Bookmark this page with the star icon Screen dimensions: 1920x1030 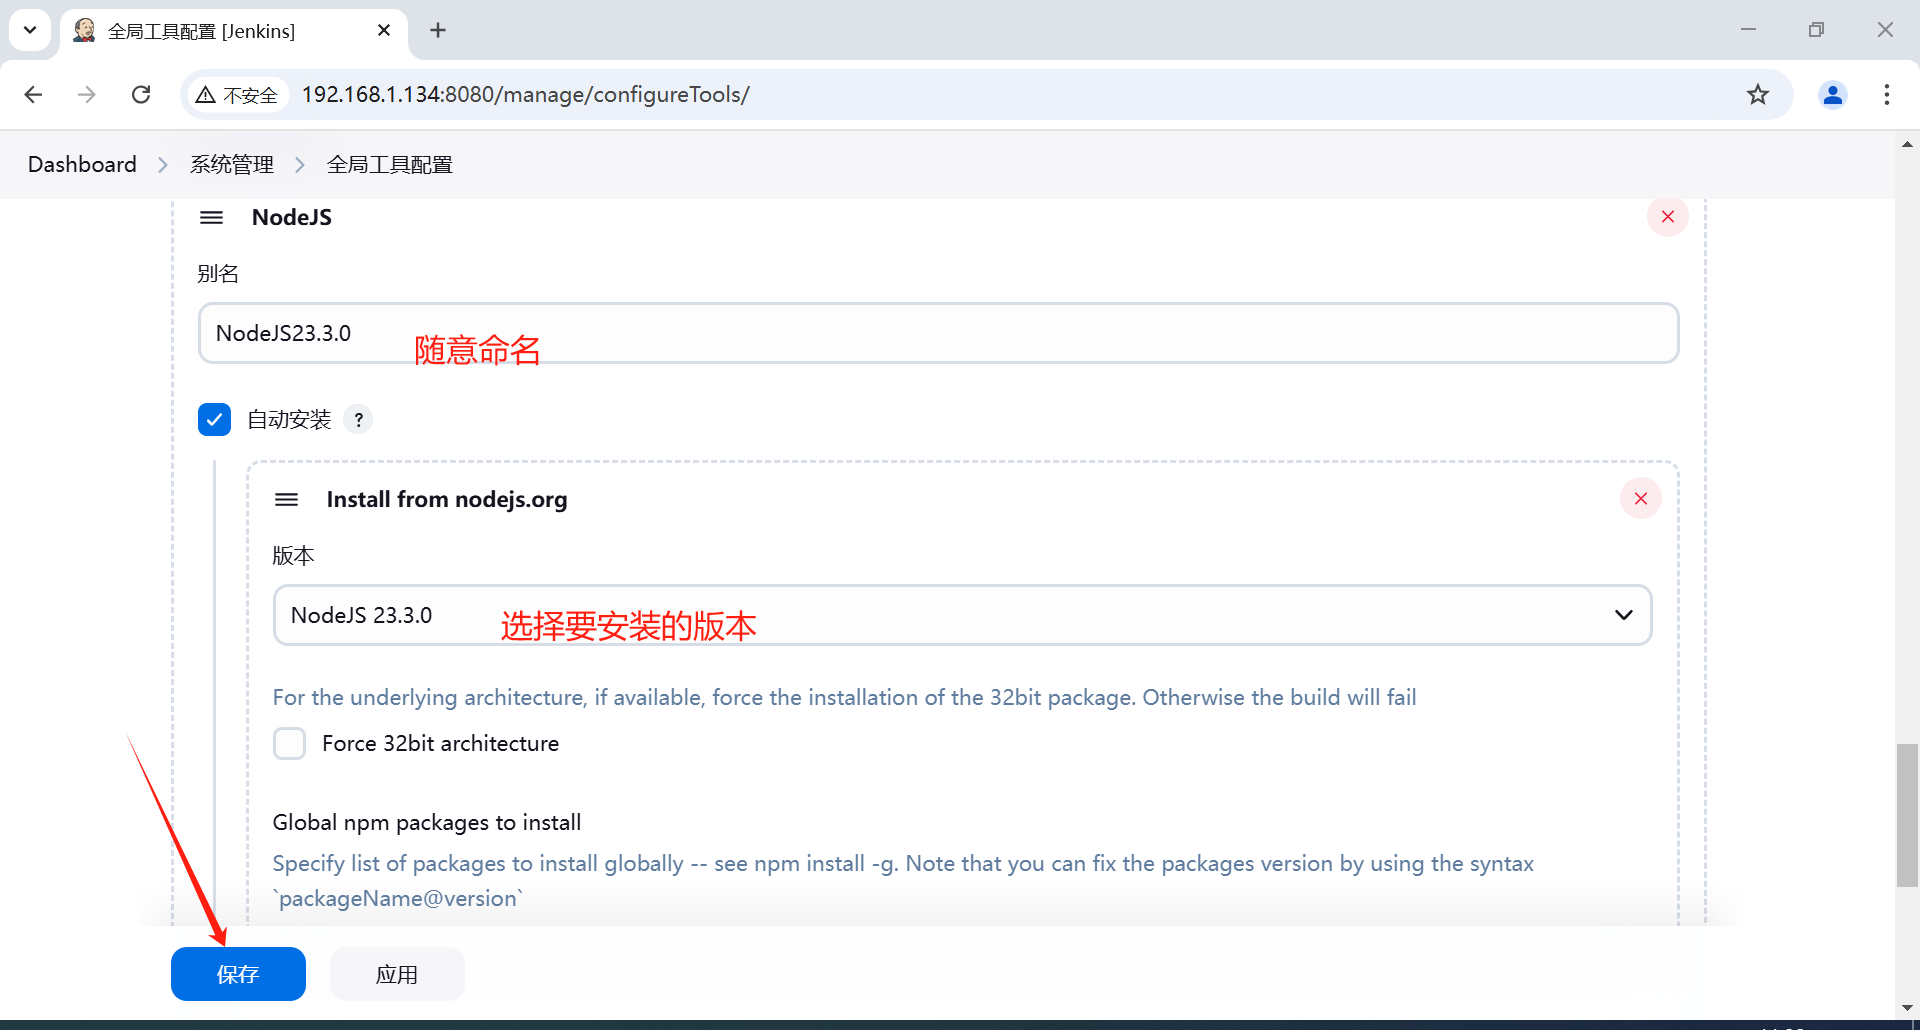click(x=1758, y=94)
